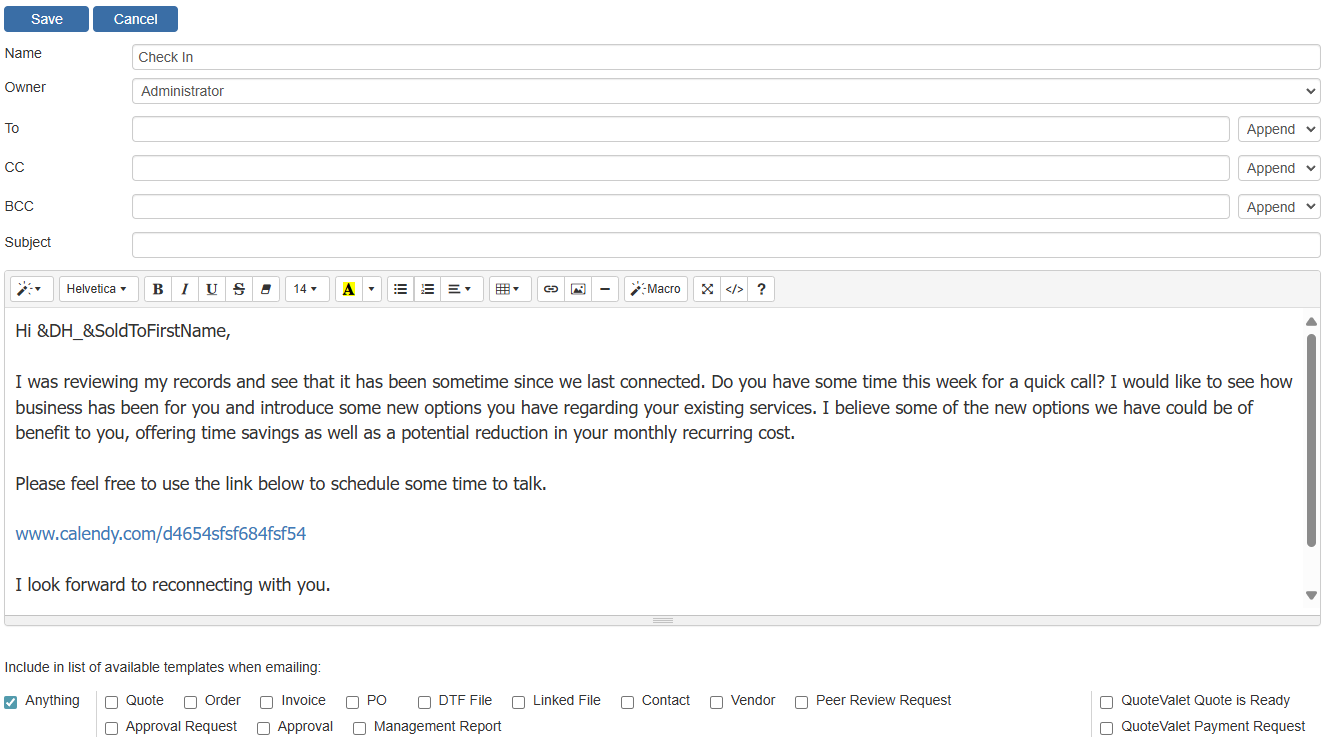Image resolution: width=1323 pixels, height=752 pixels.
Task: Open the Owner dropdown showing Administrator
Action: 726,91
